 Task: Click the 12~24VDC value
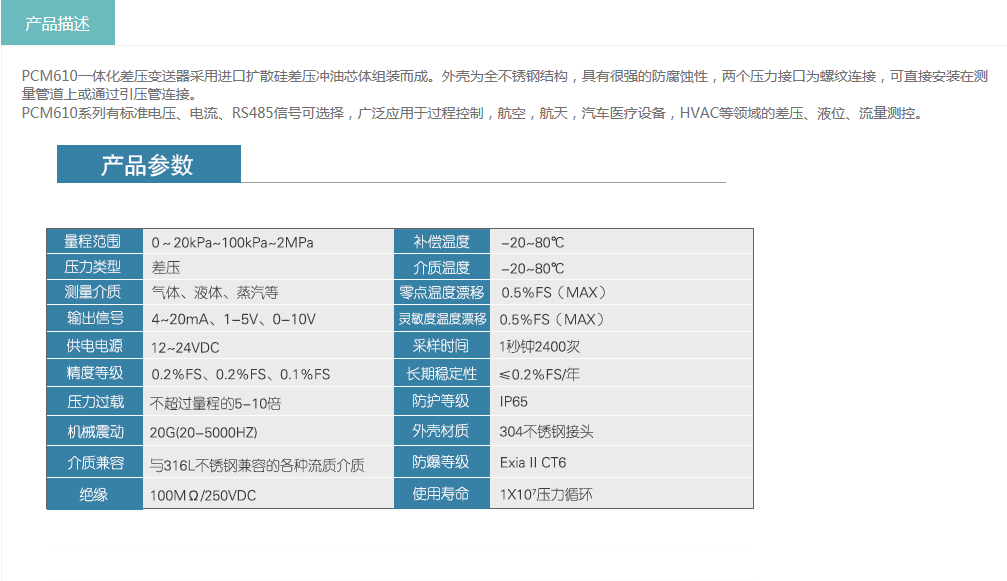[185, 347]
